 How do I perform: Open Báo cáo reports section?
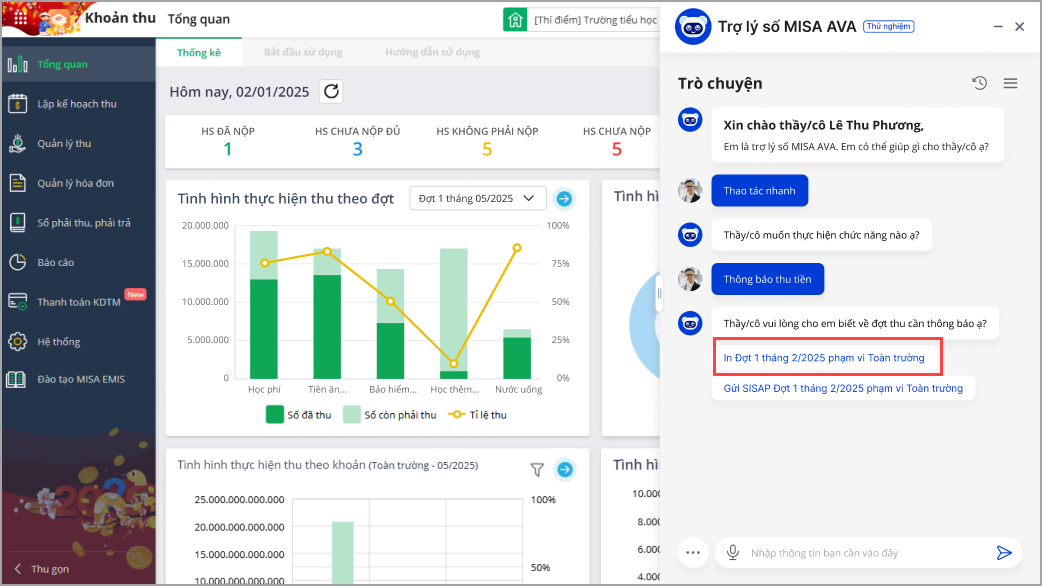[x=78, y=262]
